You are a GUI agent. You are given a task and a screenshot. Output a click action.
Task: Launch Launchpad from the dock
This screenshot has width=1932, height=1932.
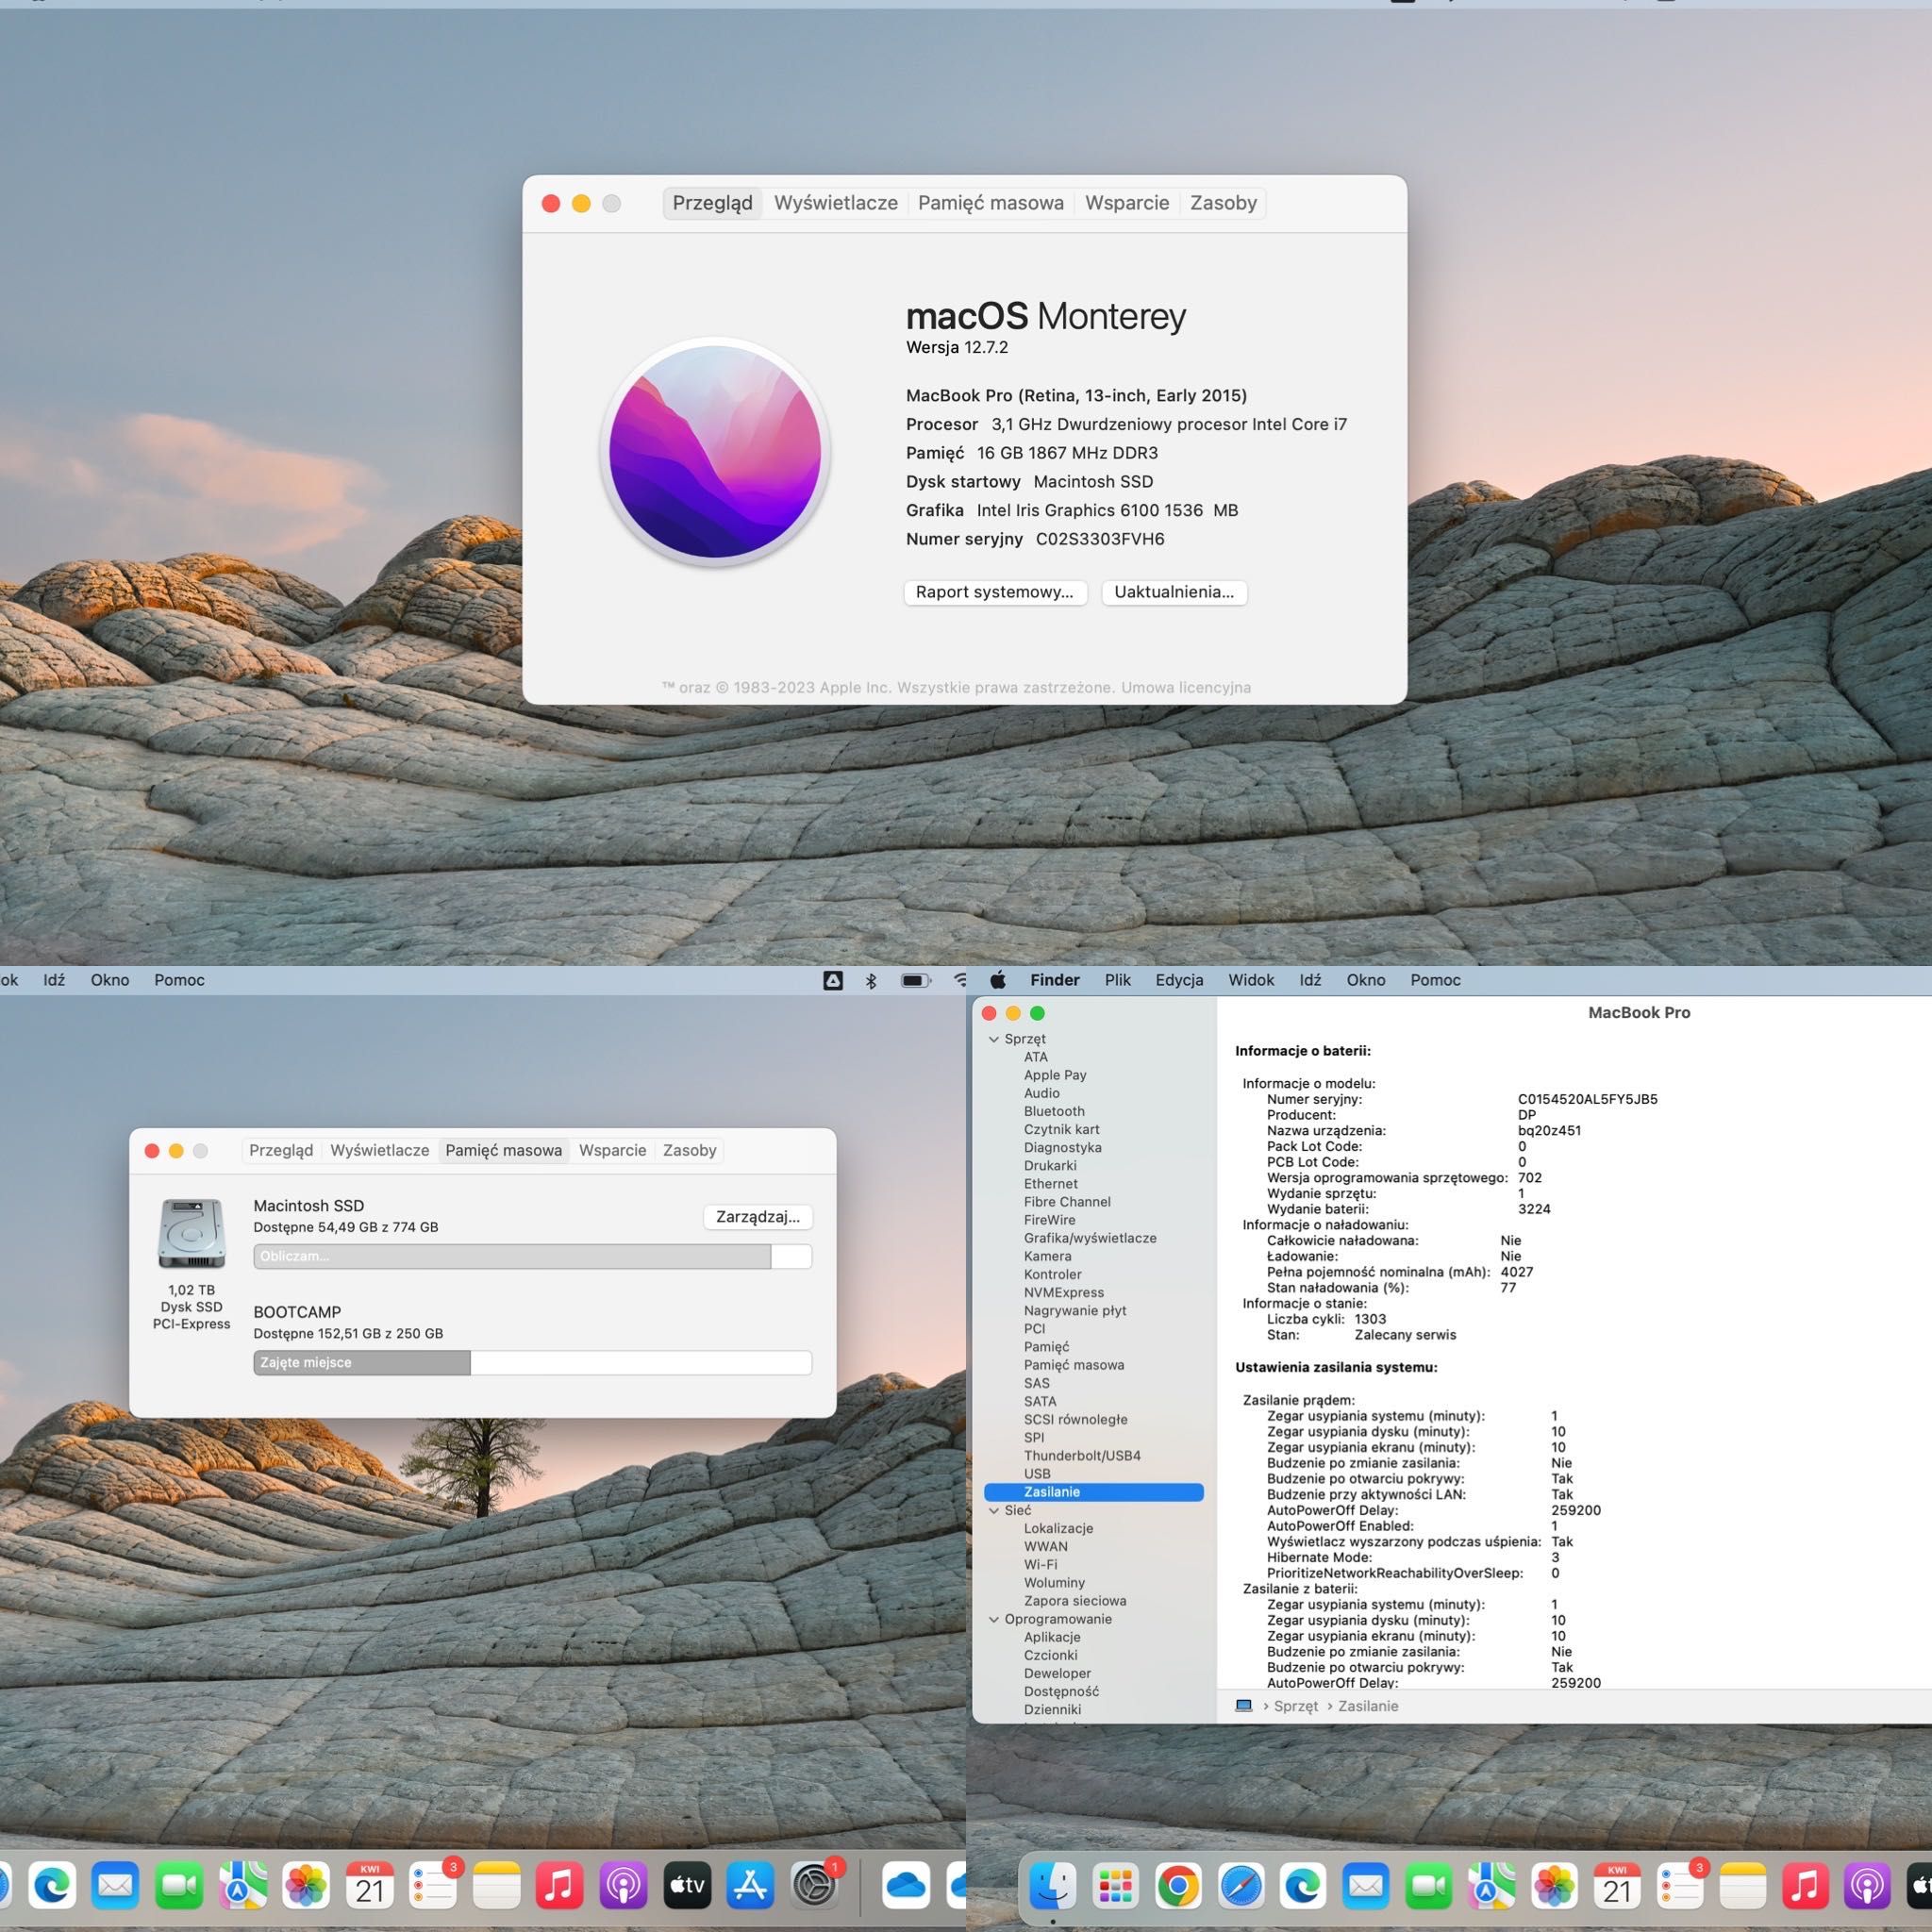point(1116,1886)
